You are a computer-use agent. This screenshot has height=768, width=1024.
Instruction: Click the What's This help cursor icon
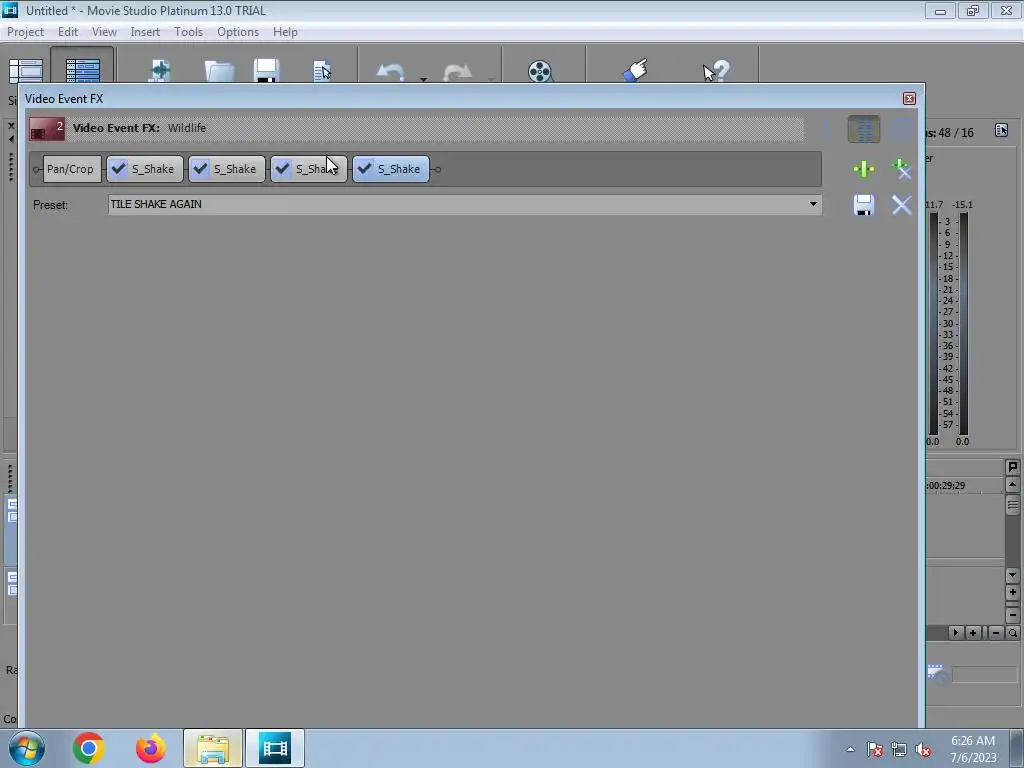[x=716, y=71]
